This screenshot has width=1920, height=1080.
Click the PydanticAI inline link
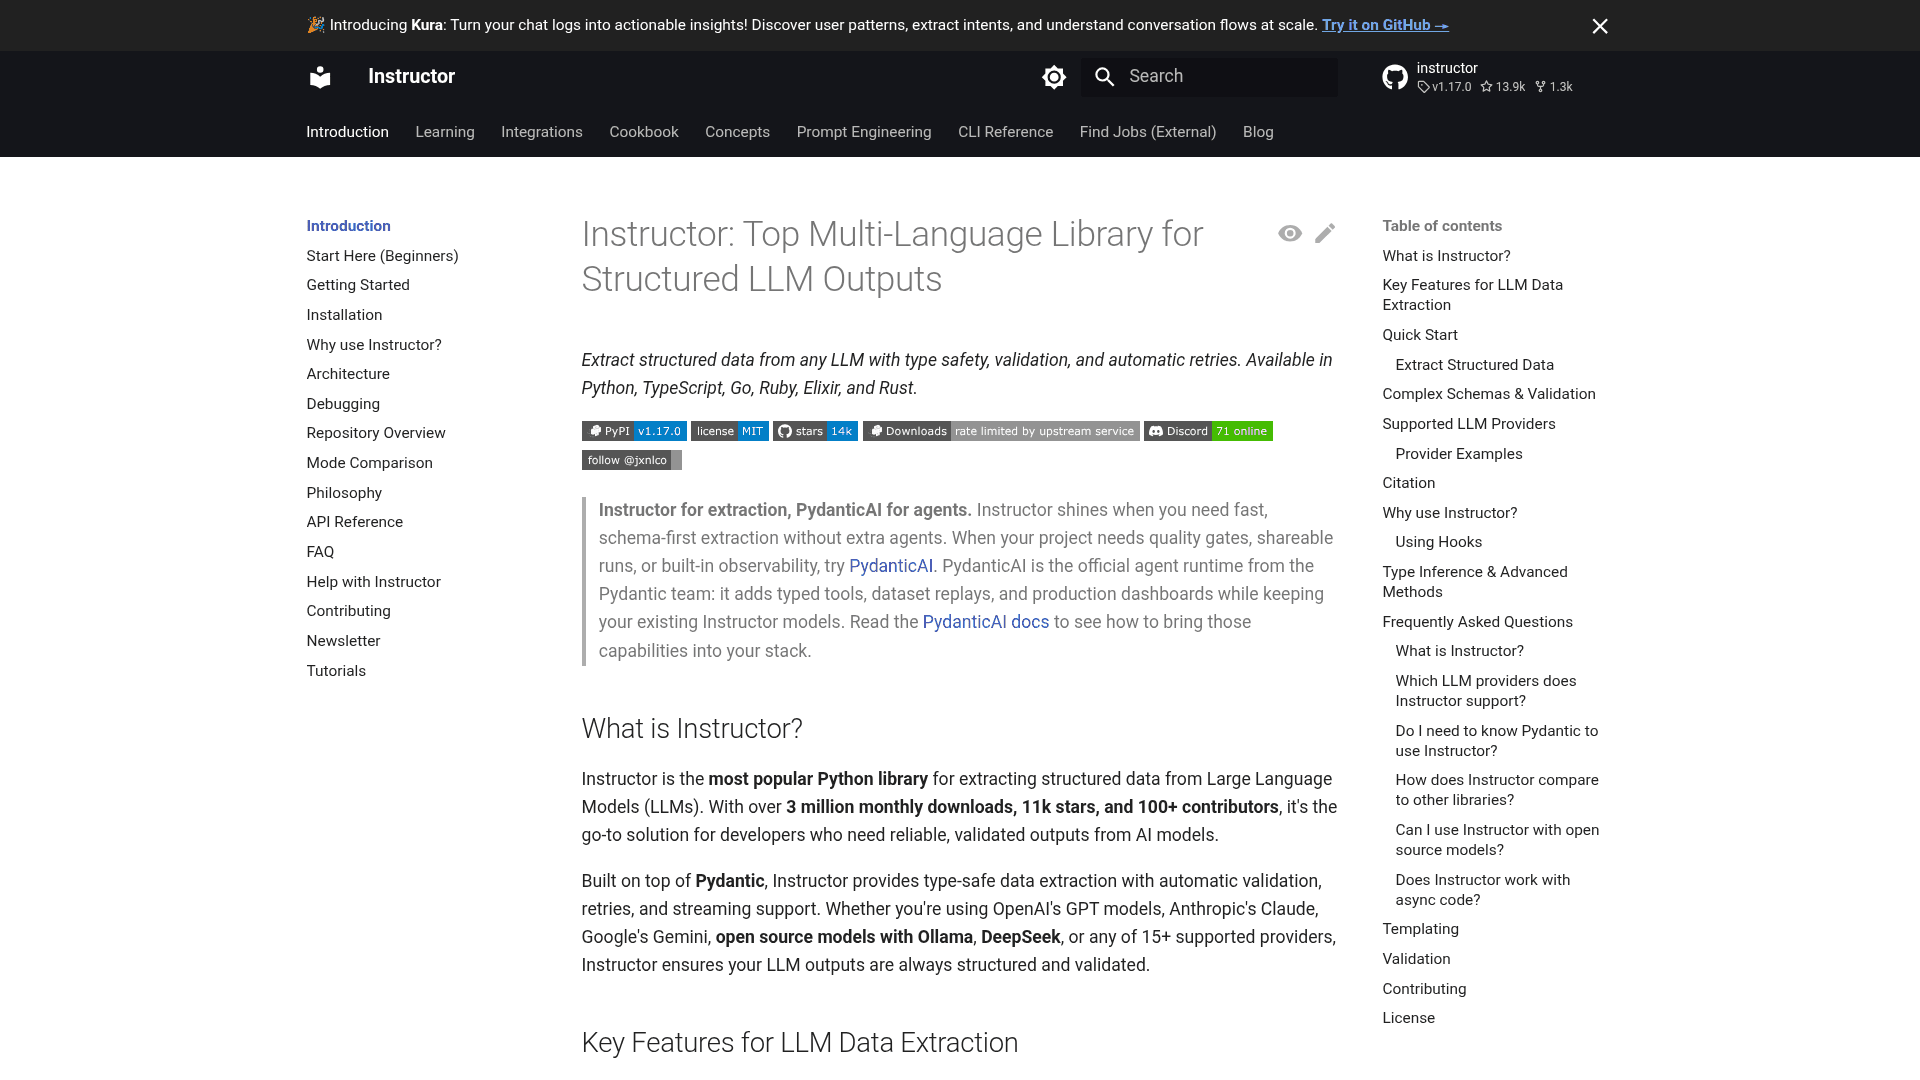(x=891, y=566)
